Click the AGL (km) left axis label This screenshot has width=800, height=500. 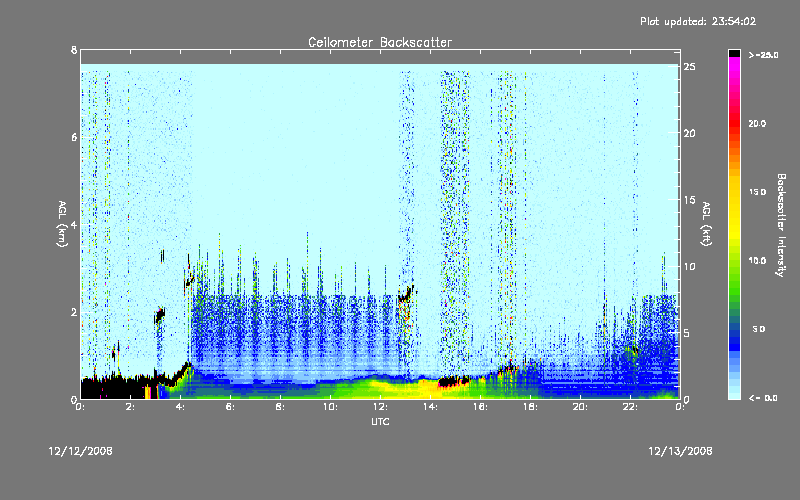point(62,224)
